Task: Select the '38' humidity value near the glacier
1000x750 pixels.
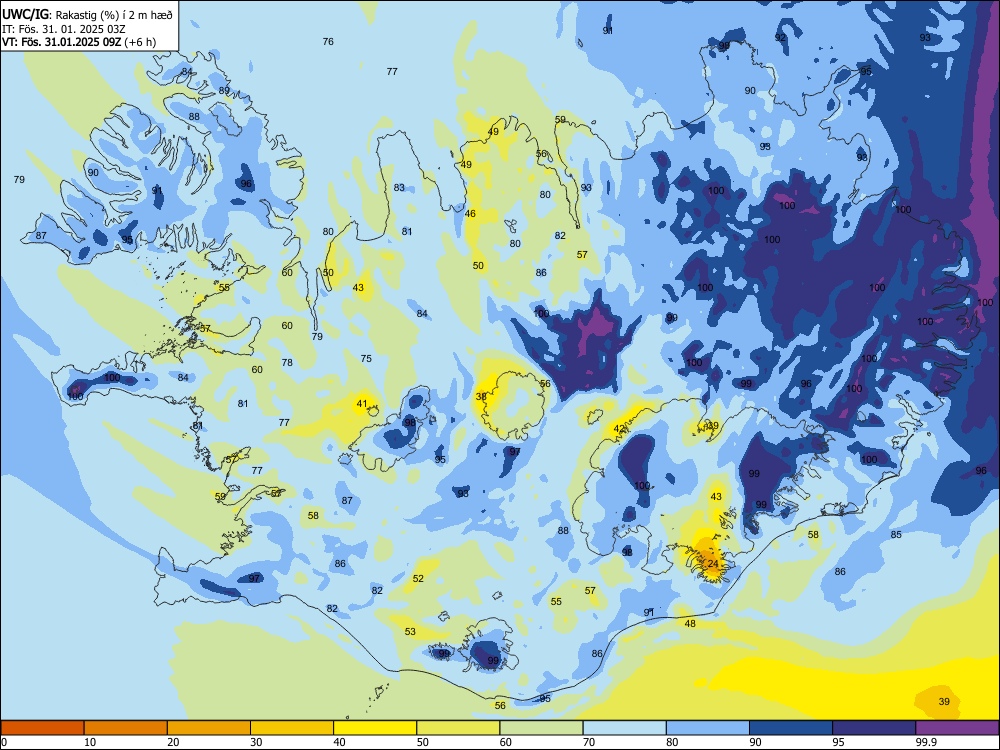Action: coord(481,397)
